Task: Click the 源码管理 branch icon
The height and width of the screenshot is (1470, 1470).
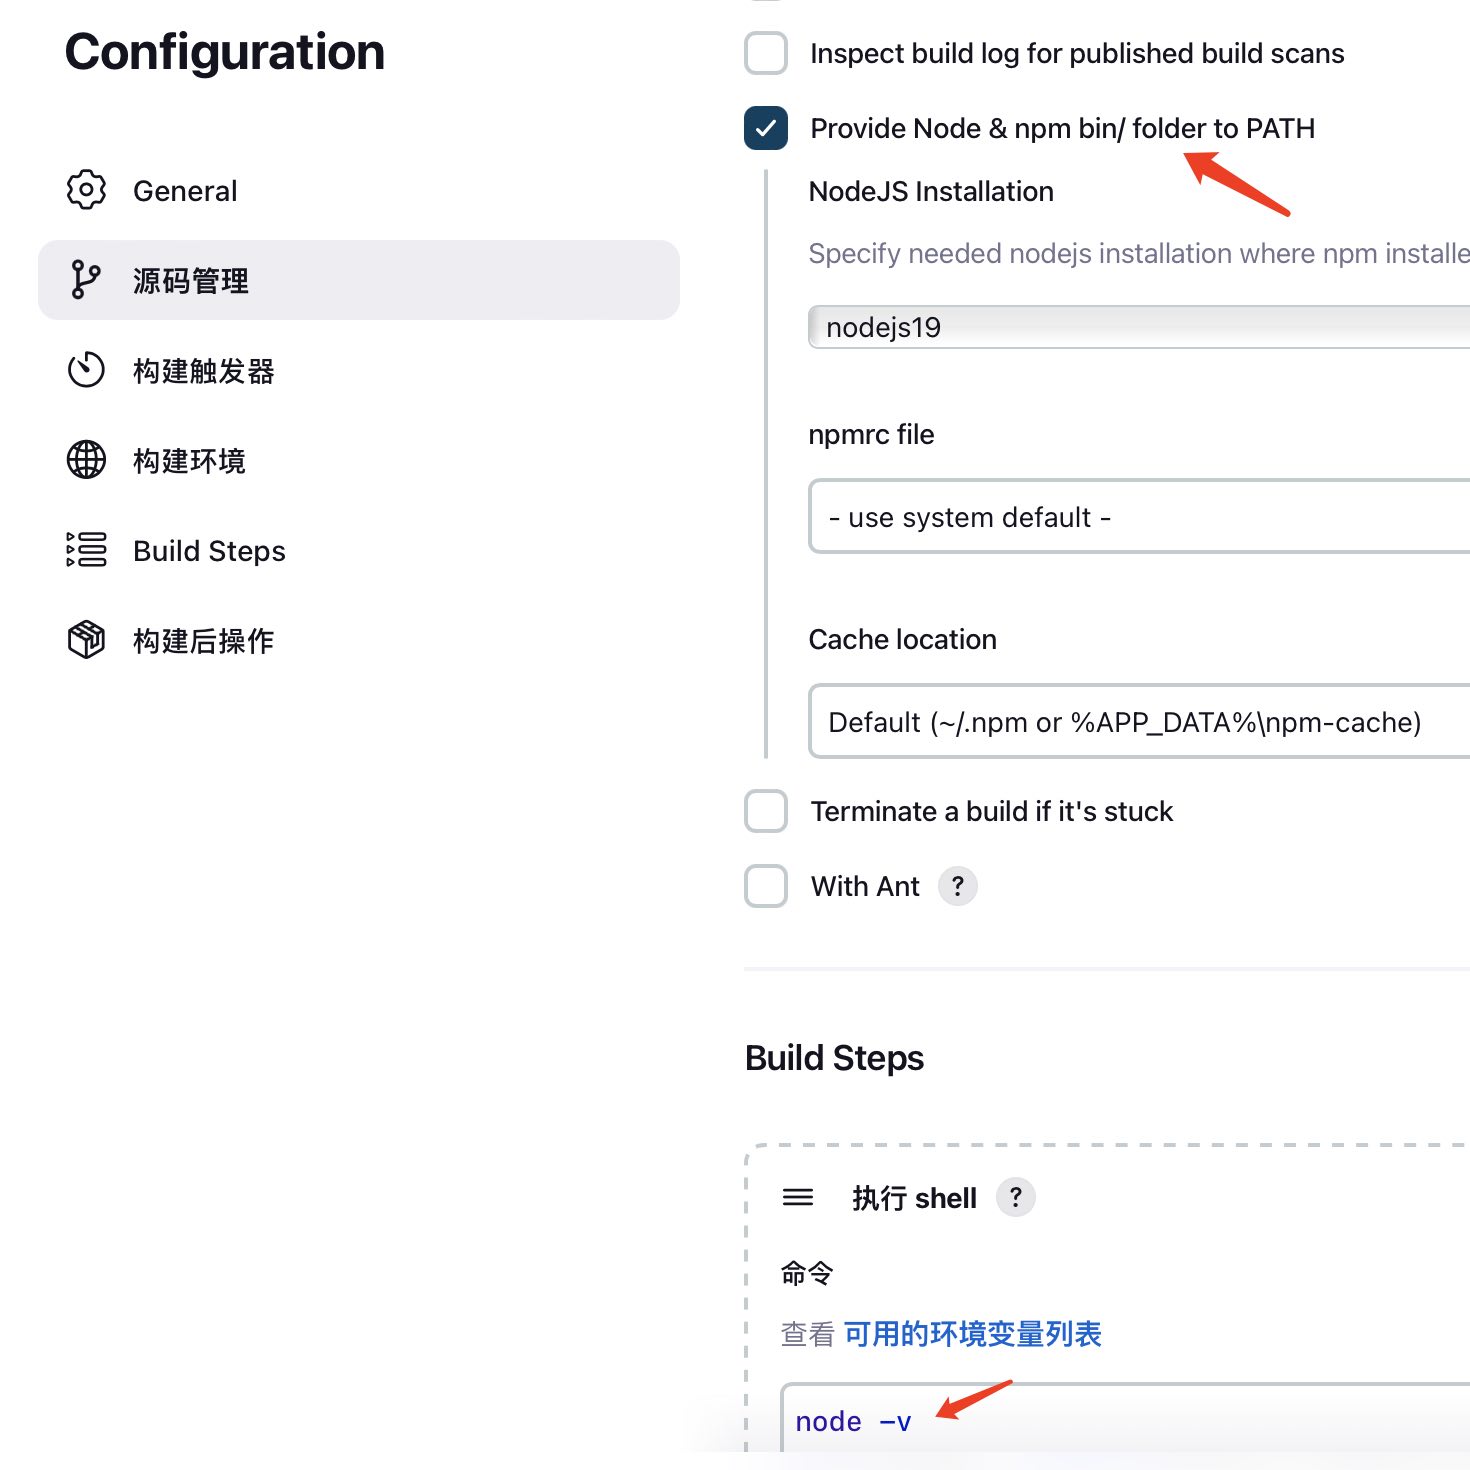Action: (x=86, y=280)
